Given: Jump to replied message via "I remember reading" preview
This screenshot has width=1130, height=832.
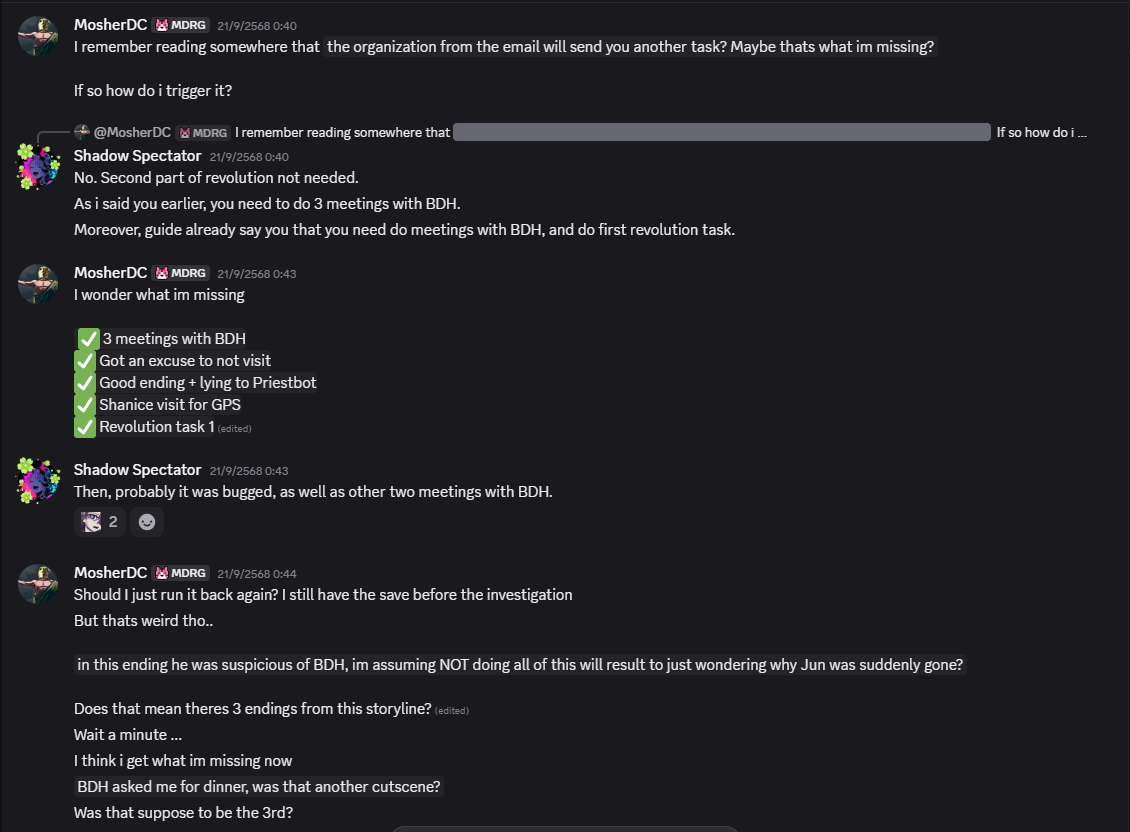Looking at the screenshot, I should (342, 132).
